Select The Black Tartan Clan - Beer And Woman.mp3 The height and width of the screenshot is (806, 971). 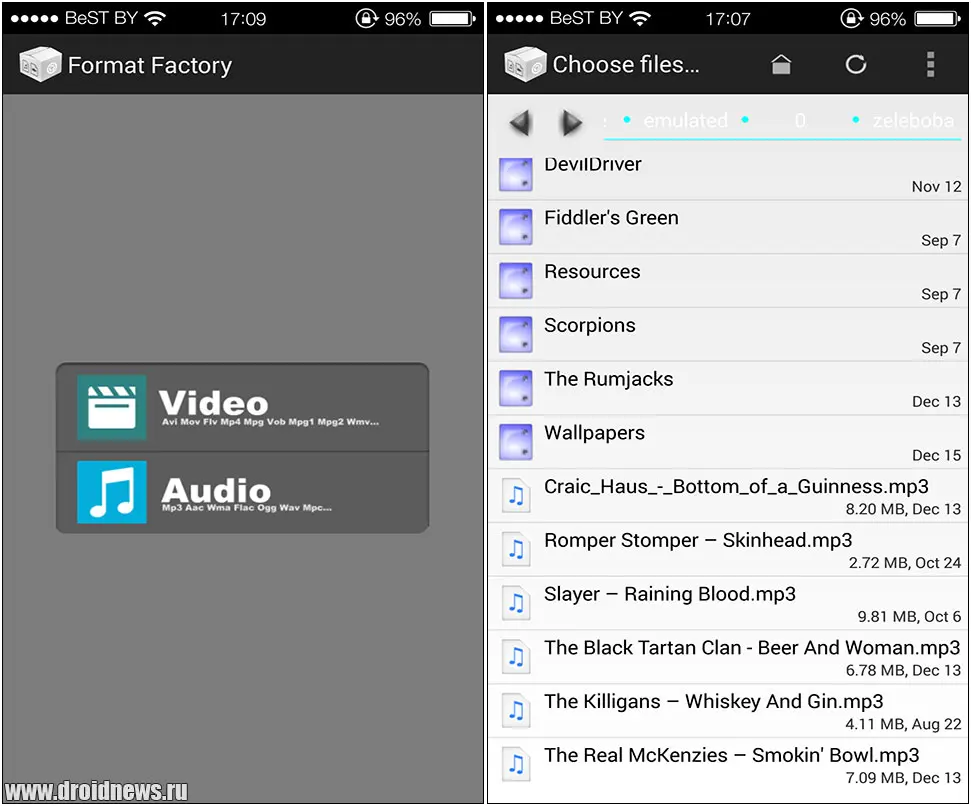(728, 658)
